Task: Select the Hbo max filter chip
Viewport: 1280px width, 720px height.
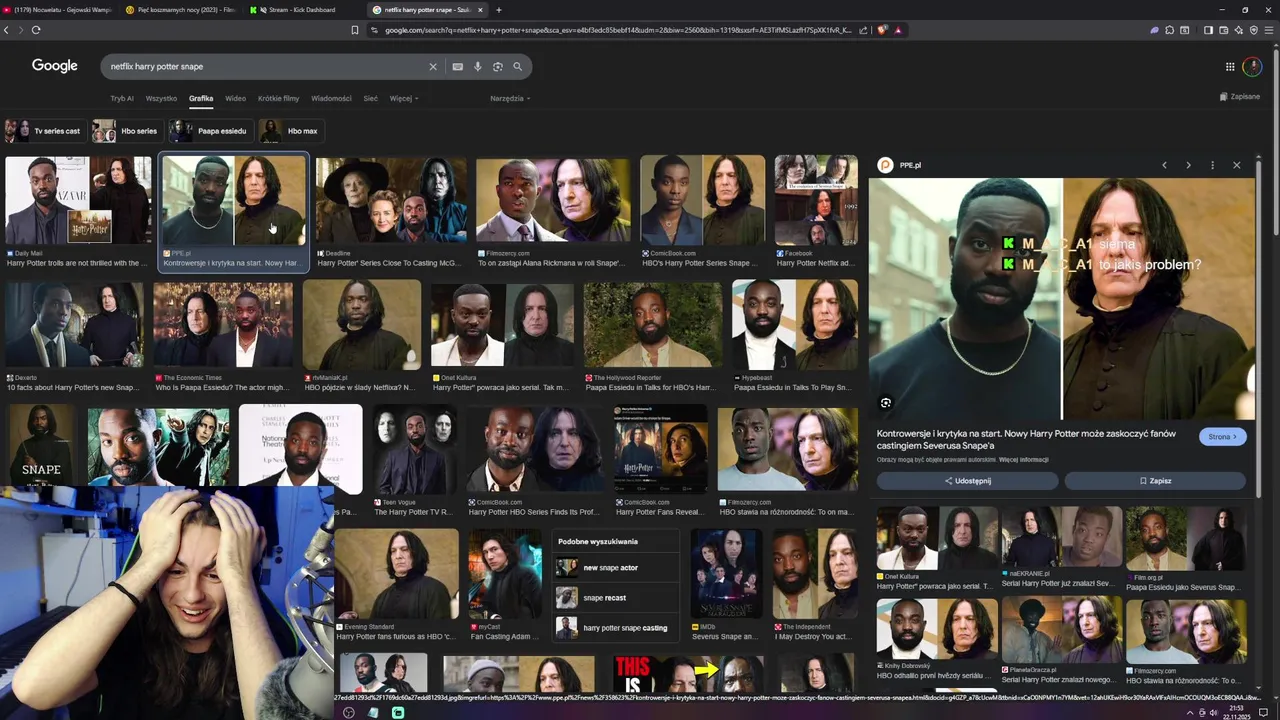Action: click(291, 131)
